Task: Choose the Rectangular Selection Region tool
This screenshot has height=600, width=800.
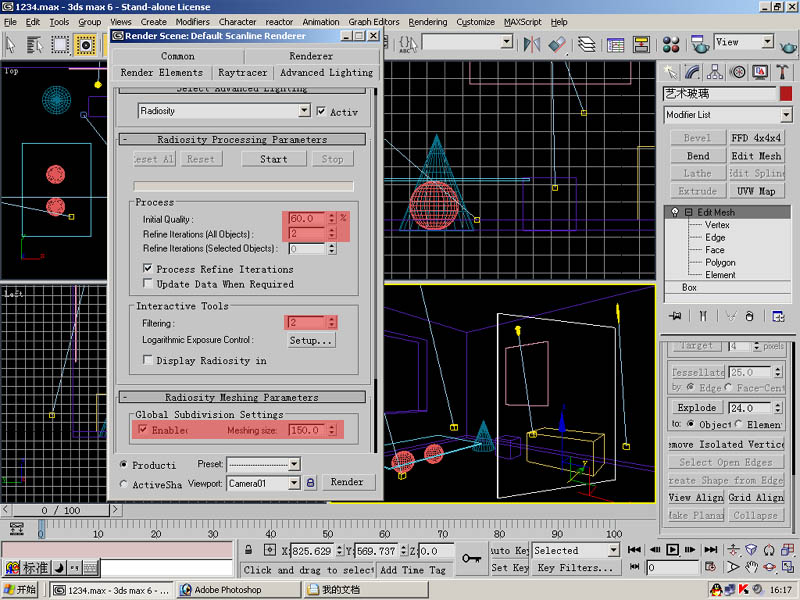Action: pos(60,44)
